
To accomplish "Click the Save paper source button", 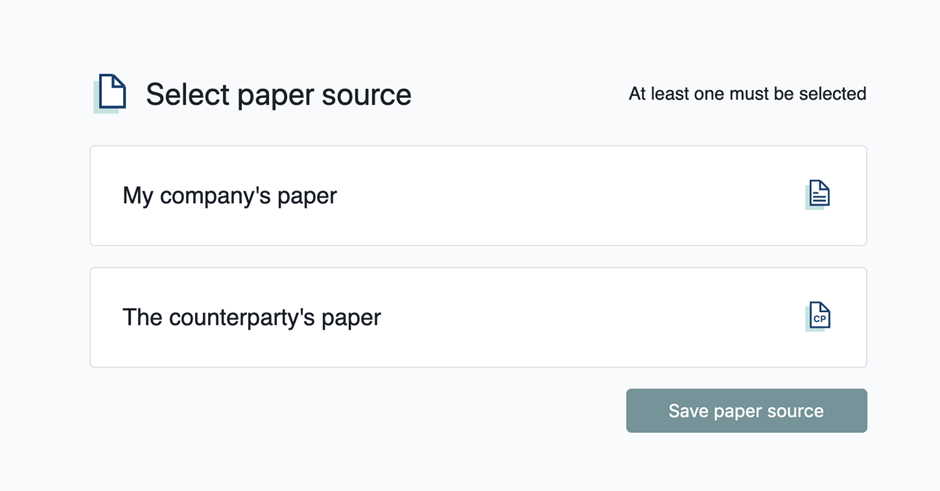I will 746,411.
